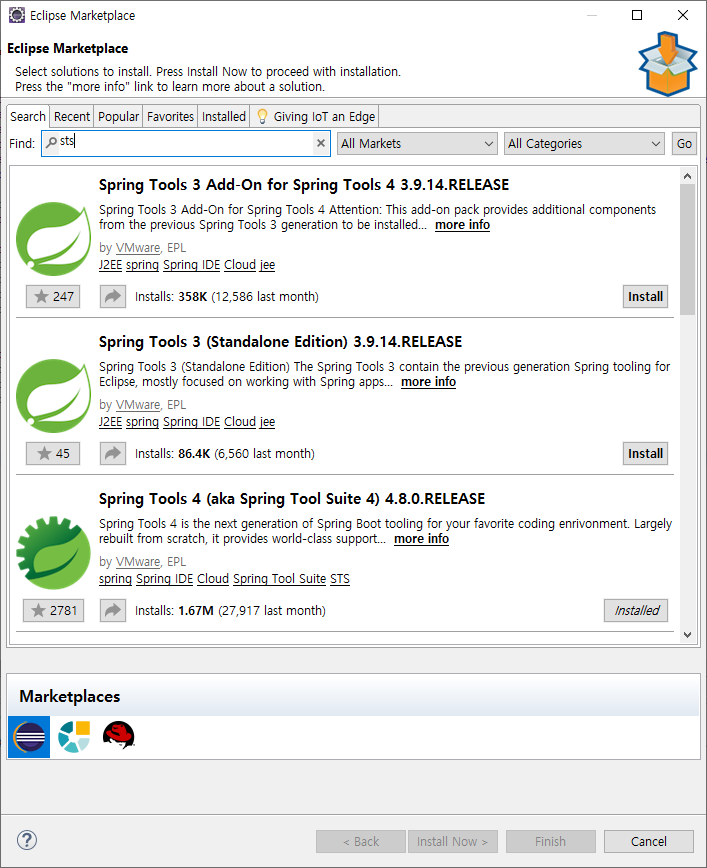Screen dimensions: 707x868
Task: Click the Installed button for Spring Tools 4
Action: (x=636, y=610)
